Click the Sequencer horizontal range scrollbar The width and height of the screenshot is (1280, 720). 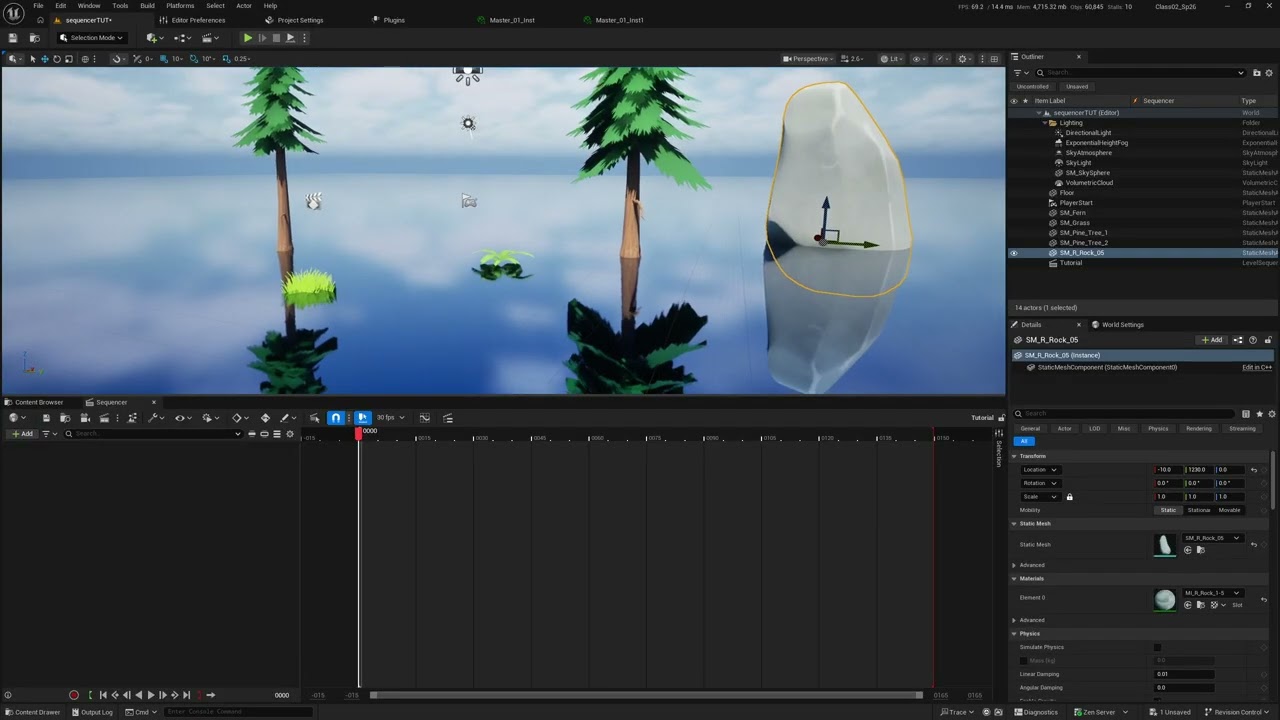[646, 695]
